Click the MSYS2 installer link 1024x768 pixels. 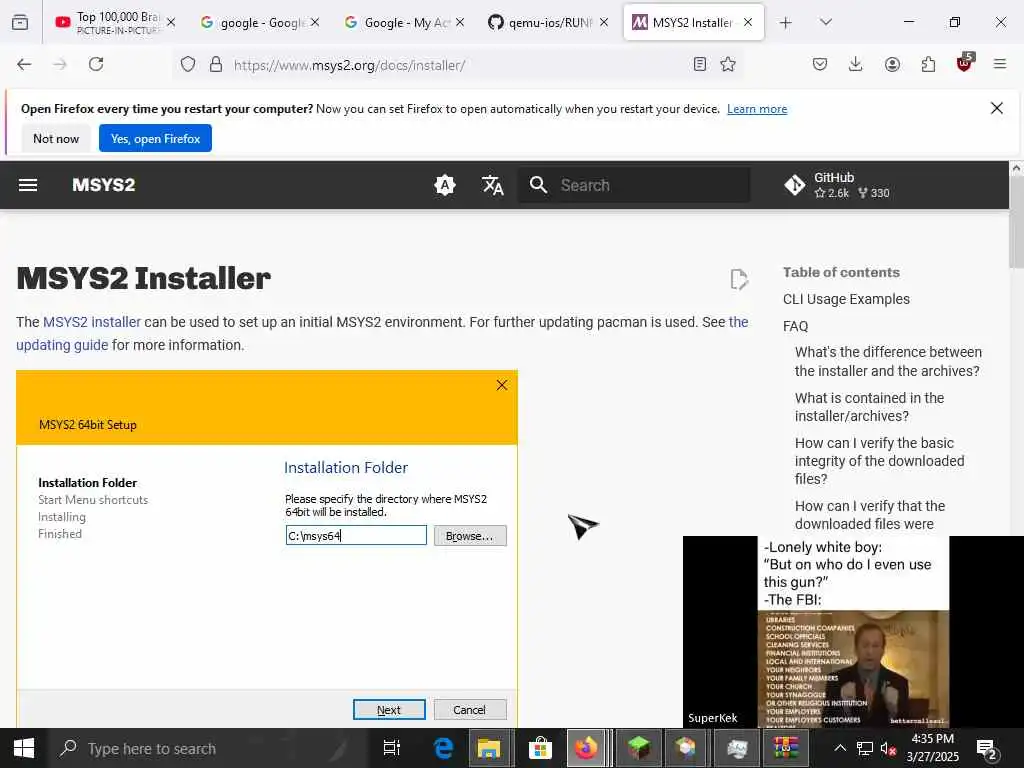[91, 322]
